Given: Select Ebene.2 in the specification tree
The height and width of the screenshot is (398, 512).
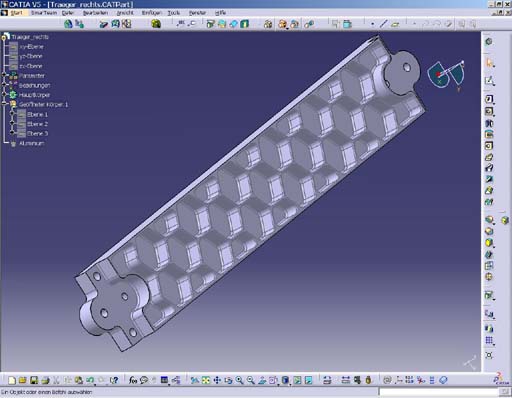Looking at the screenshot, I should coord(37,124).
